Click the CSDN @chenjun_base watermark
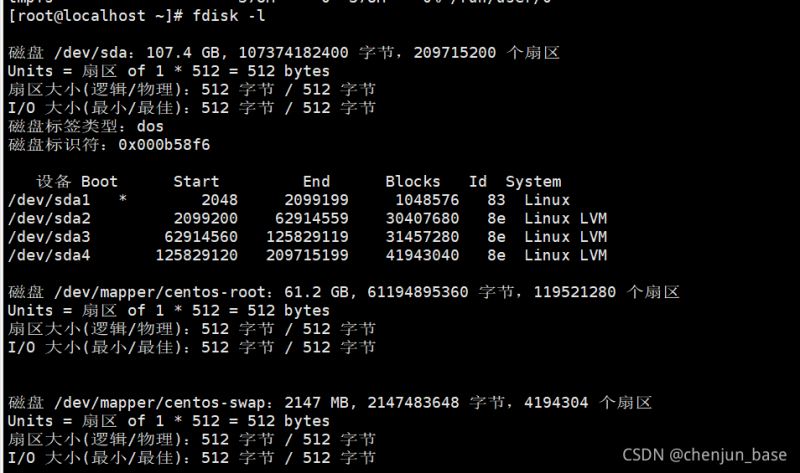Viewport: 800px width, 473px height. pyautogui.click(x=704, y=455)
